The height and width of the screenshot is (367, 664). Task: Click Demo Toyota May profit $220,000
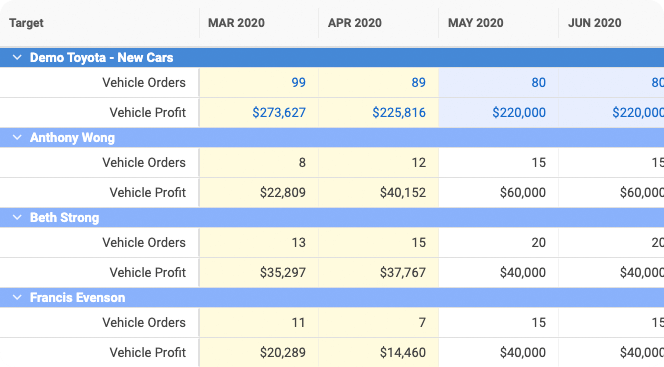coord(519,113)
